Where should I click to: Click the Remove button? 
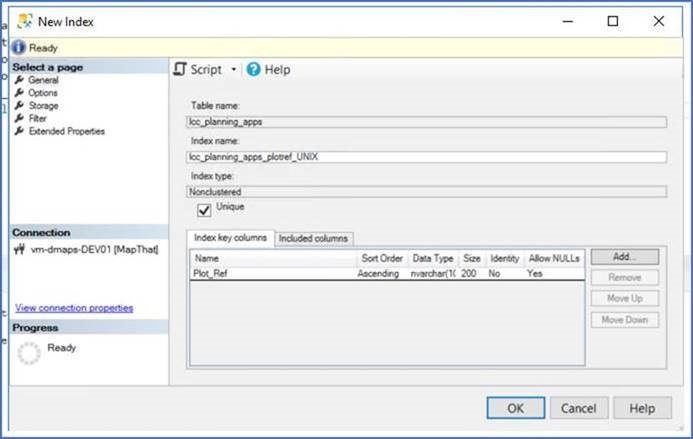(625, 278)
